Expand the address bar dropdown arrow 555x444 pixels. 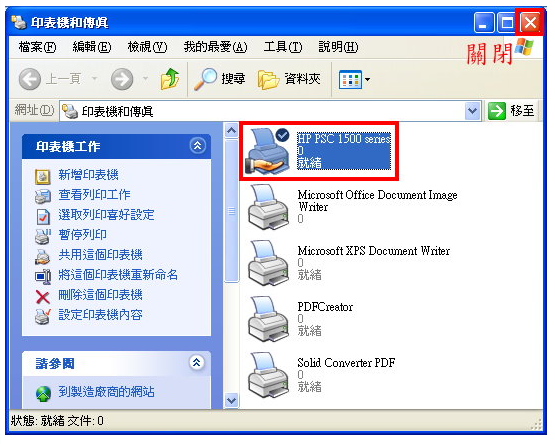[x=473, y=111]
